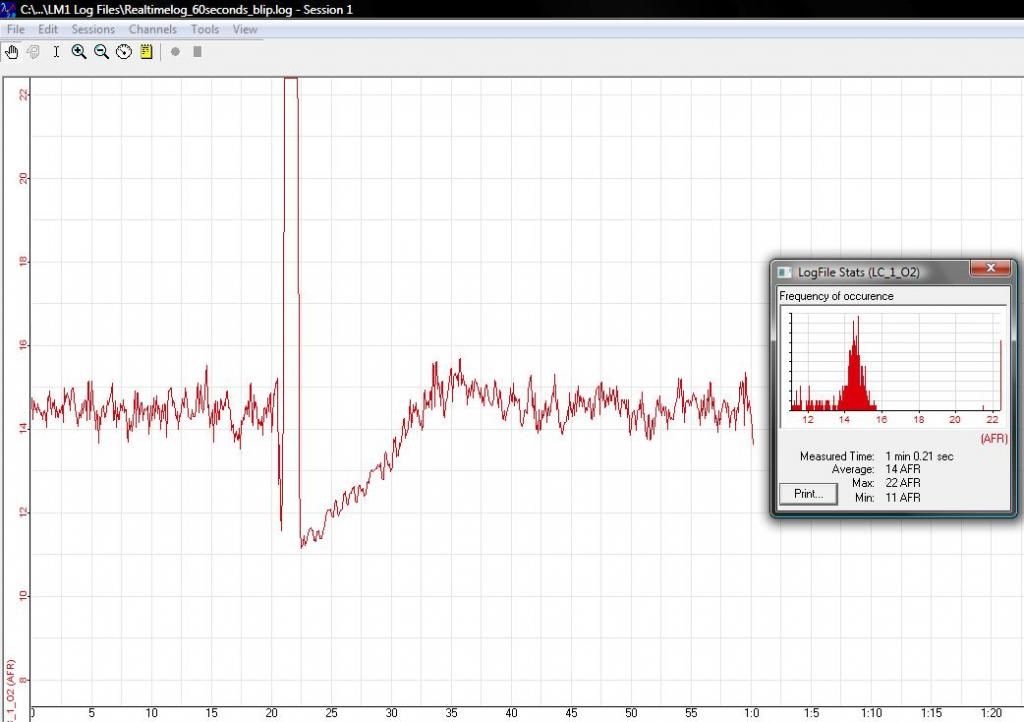Viewport: 1024px width, 722px height.
Task: Open the Edit menu
Action: [48, 30]
